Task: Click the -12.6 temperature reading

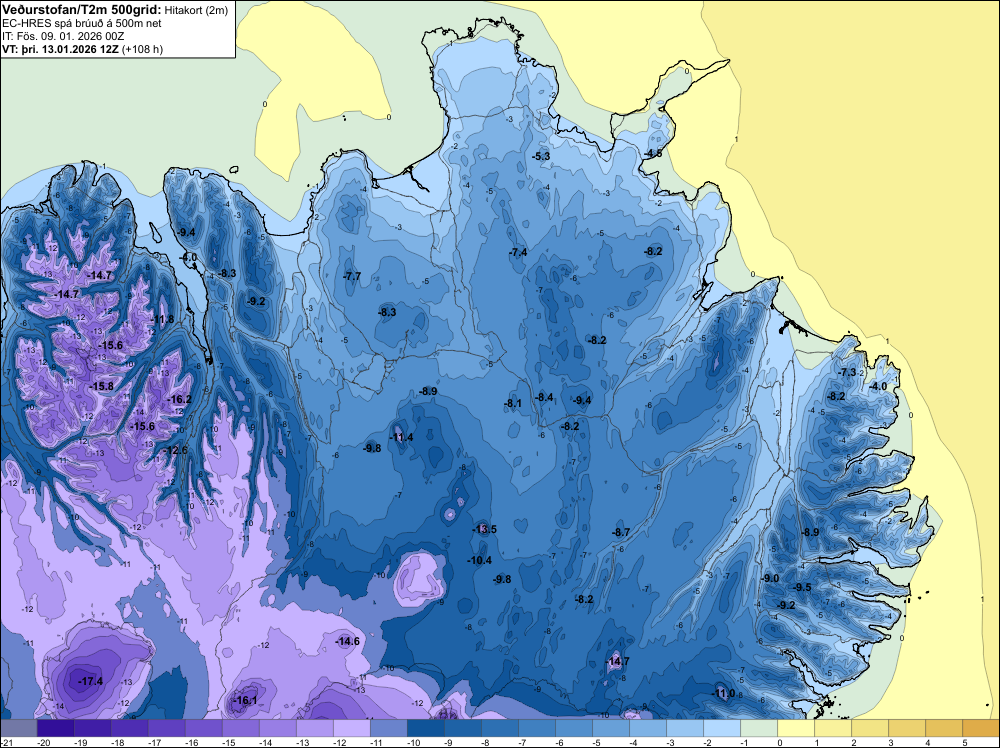Action: coord(175,450)
